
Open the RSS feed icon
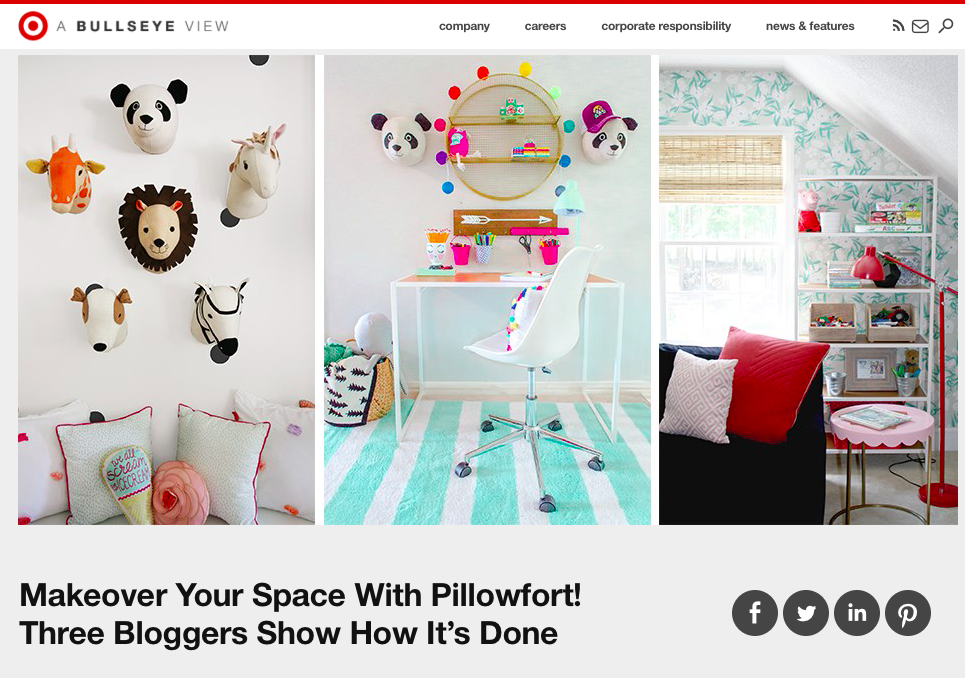(899, 26)
